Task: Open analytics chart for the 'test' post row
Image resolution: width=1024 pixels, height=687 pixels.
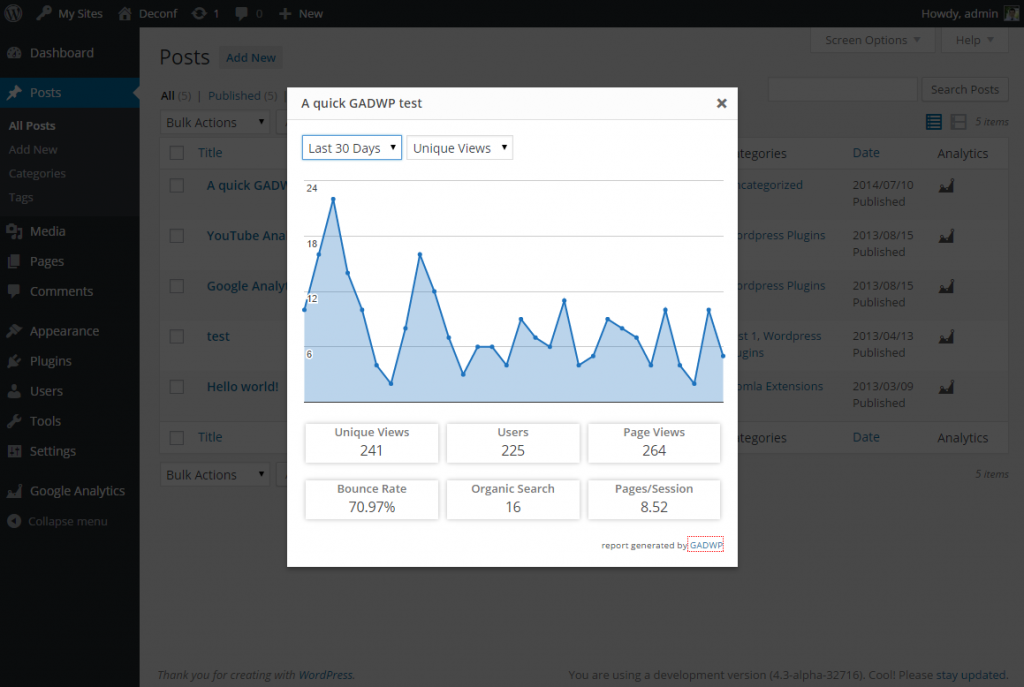Action: pyautogui.click(x=946, y=337)
